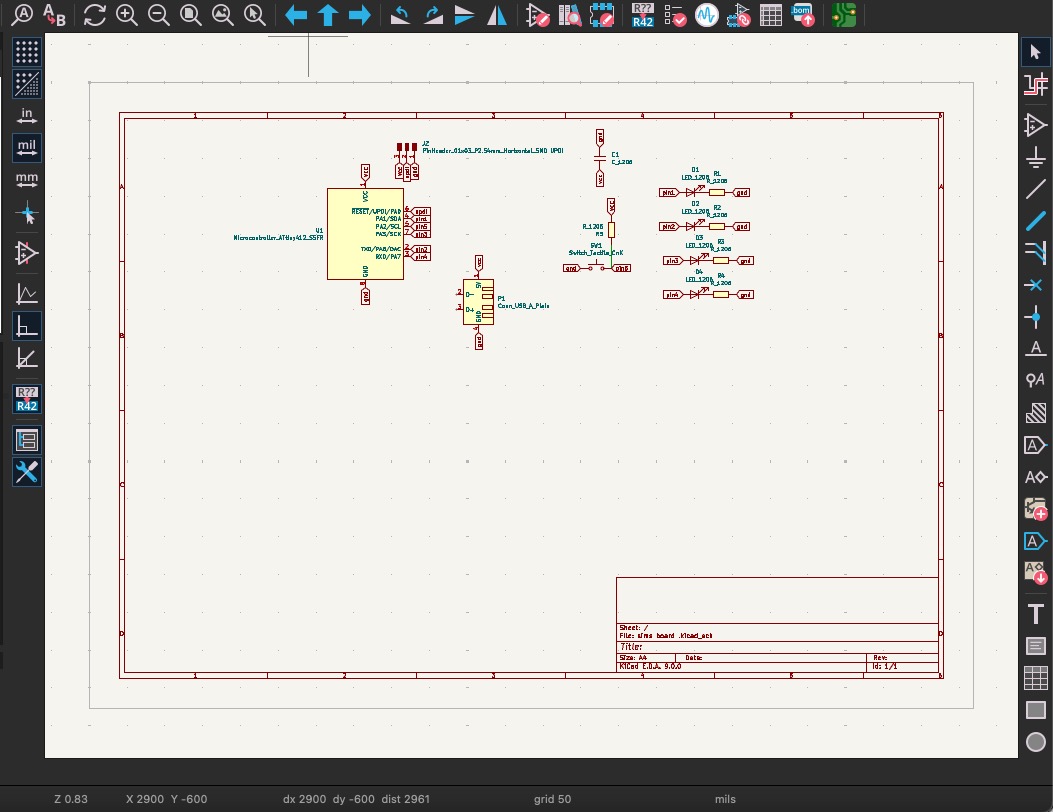Toggle hidden pins display
This screenshot has width=1053, height=812.
pos(27,253)
